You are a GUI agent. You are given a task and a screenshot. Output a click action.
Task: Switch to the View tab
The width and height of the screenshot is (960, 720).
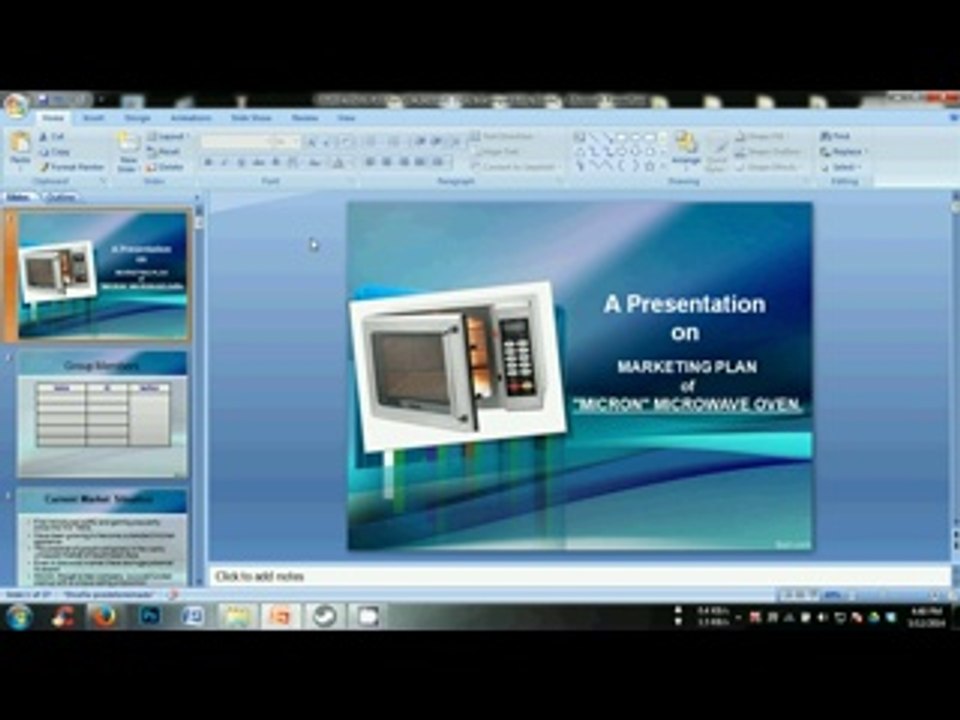[346, 118]
